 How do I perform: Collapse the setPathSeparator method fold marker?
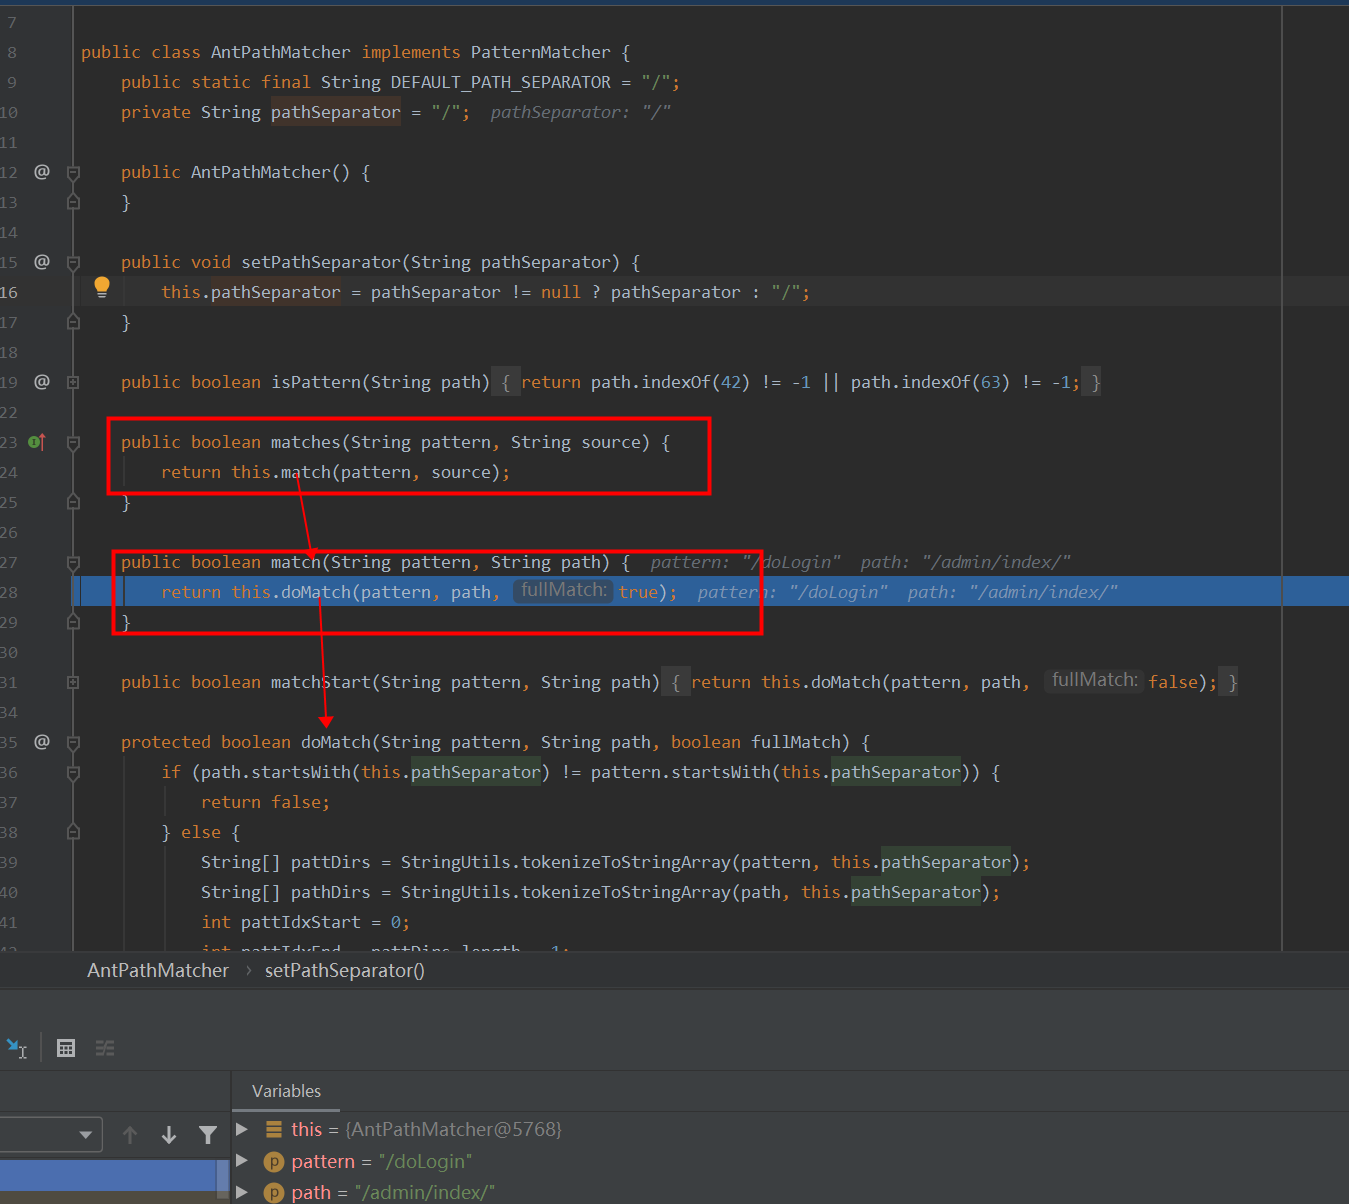[73, 263]
